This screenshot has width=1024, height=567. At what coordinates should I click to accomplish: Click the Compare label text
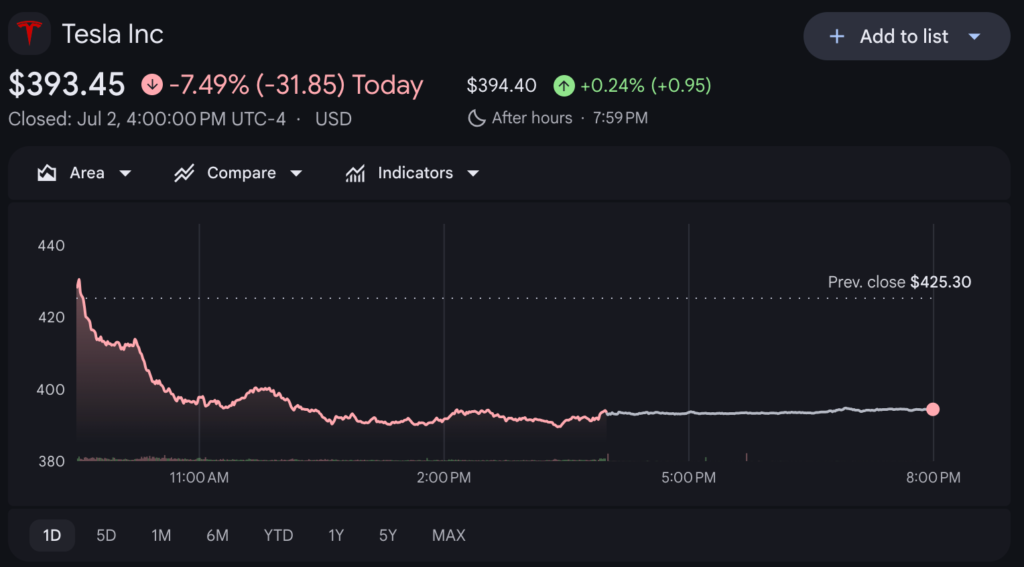pyautogui.click(x=241, y=173)
